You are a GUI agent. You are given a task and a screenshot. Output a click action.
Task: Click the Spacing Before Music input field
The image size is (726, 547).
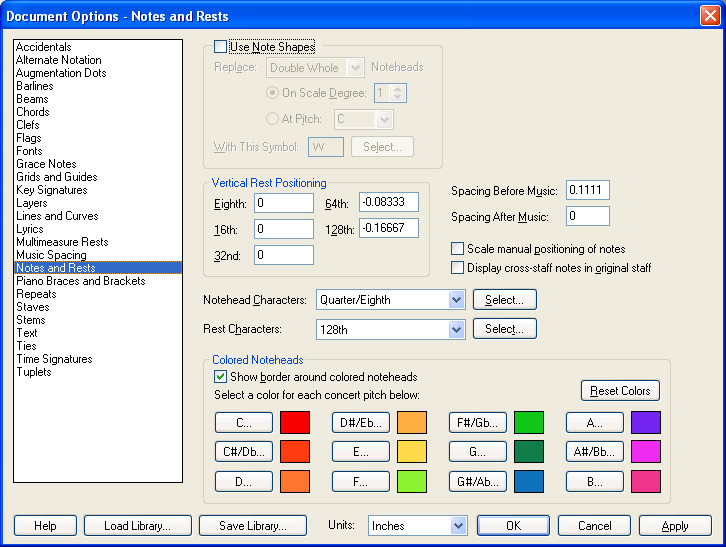pyautogui.click(x=587, y=190)
